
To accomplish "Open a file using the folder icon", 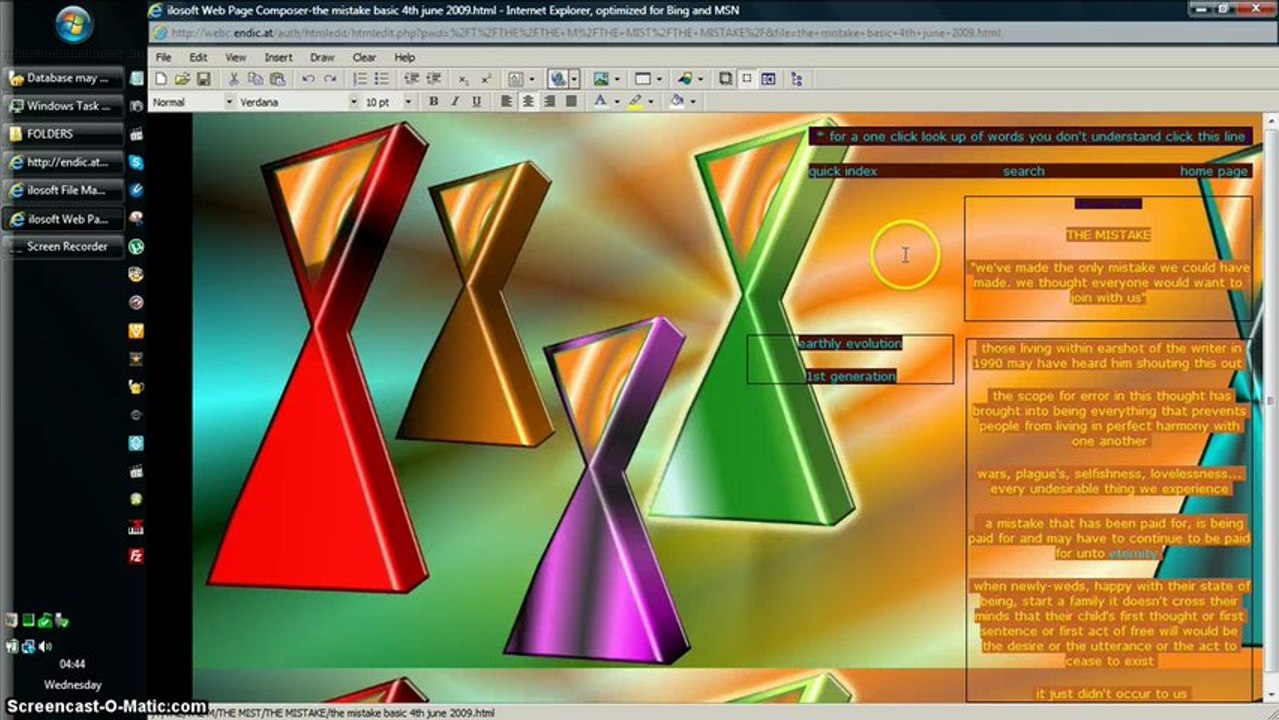I will (x=182, y=79).
